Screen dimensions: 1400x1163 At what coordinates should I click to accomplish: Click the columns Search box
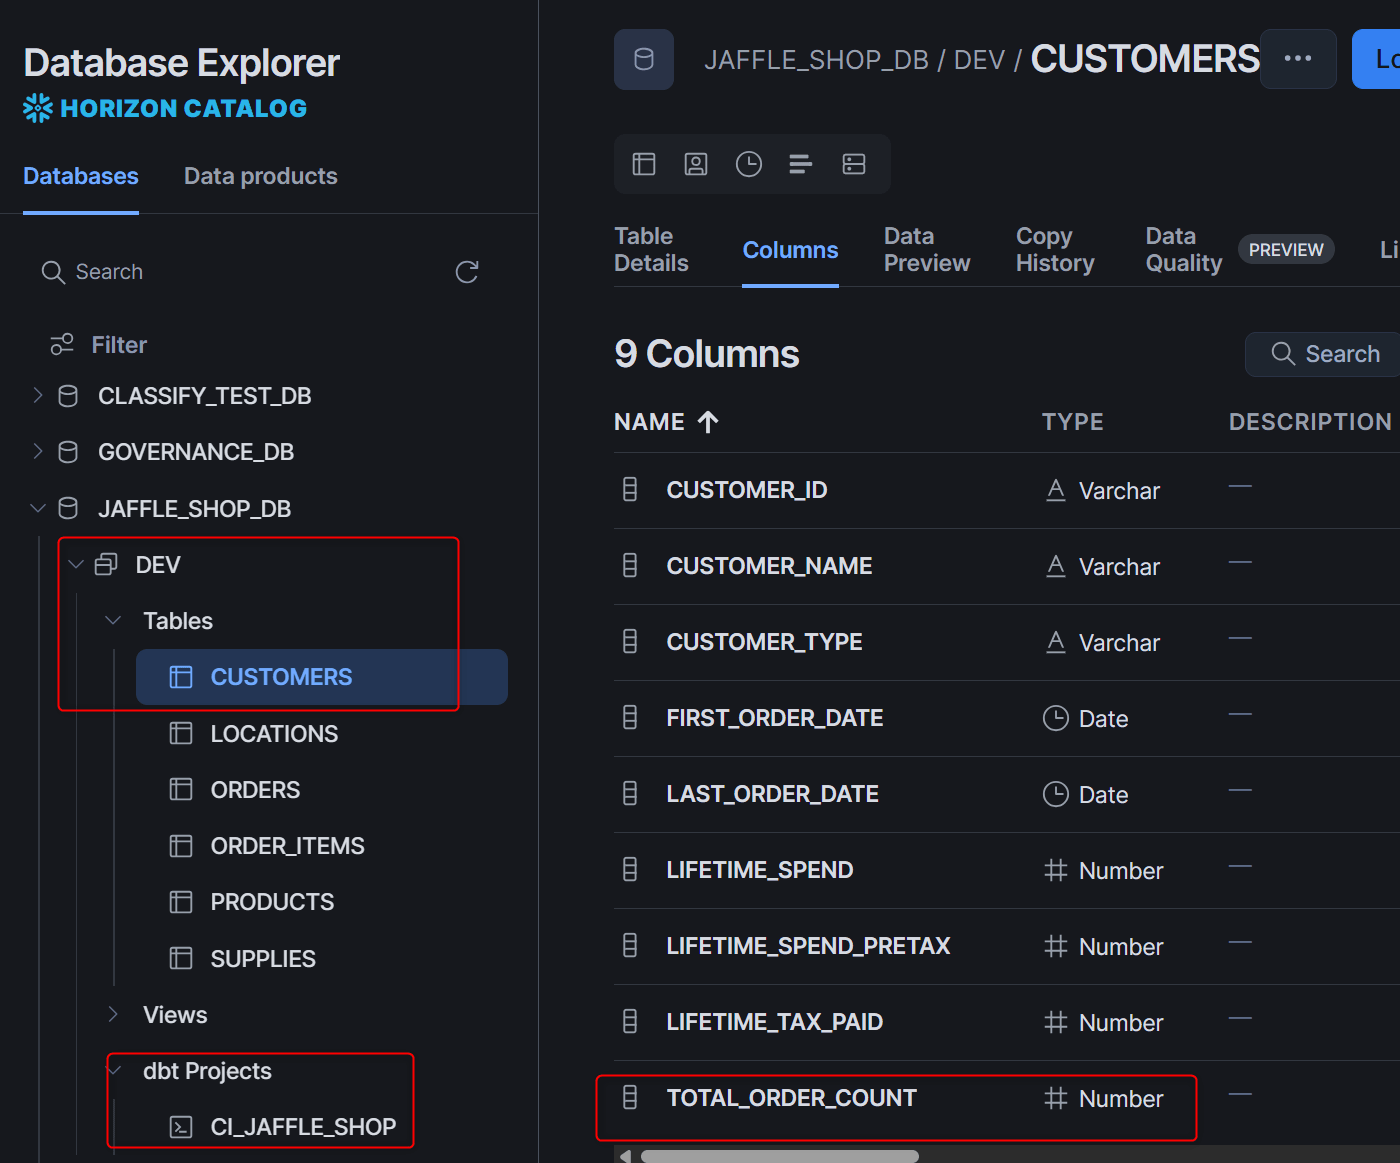click(1322, 354)
